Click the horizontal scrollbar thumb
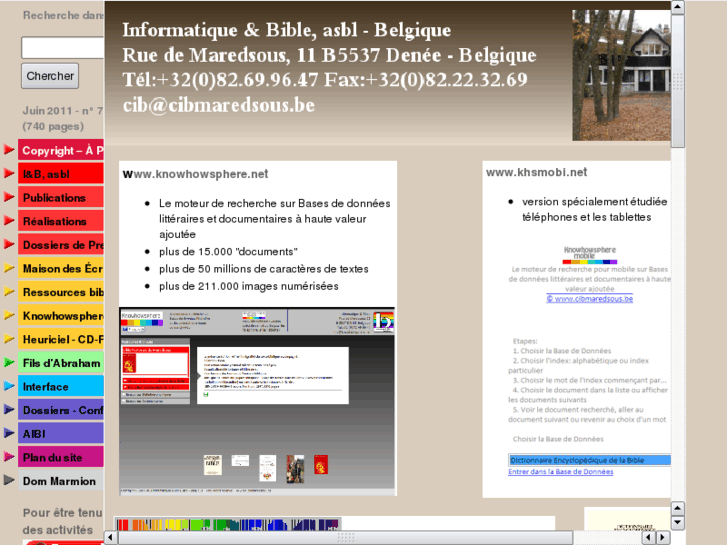 345,538
